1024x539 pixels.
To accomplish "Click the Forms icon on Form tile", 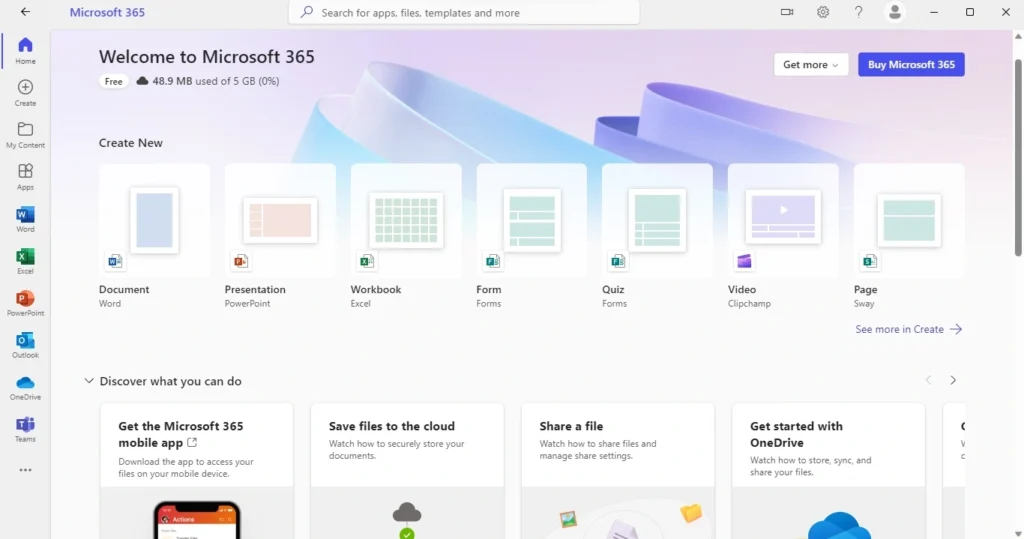I will (x=492, y=261).
